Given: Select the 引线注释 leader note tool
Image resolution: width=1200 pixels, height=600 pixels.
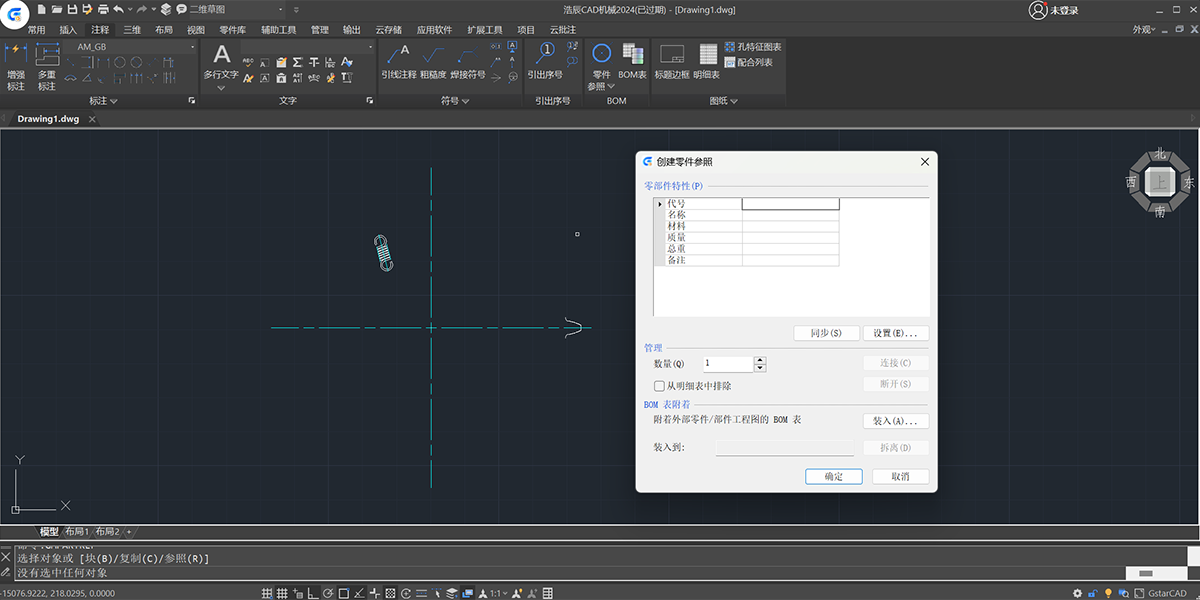Looking at the screenshot, I should coord(398,59).
